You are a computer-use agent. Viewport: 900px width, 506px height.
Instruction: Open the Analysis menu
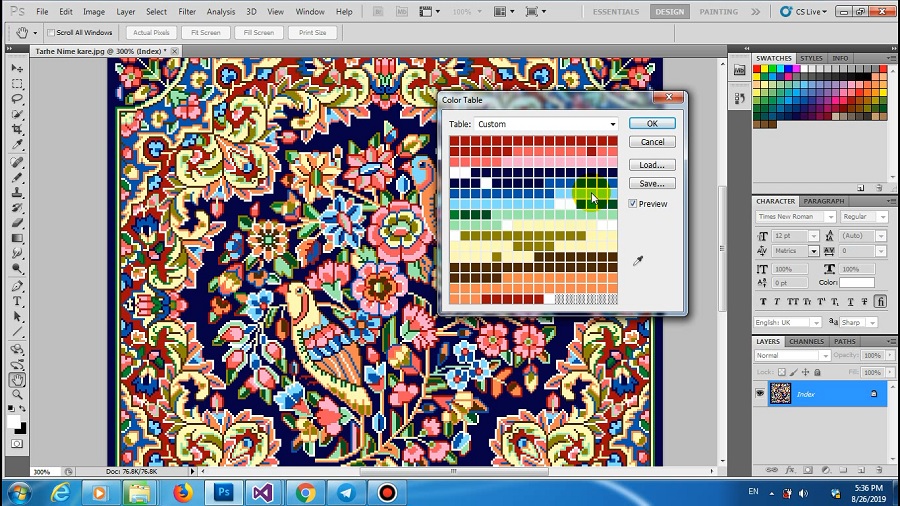(220, 11)
